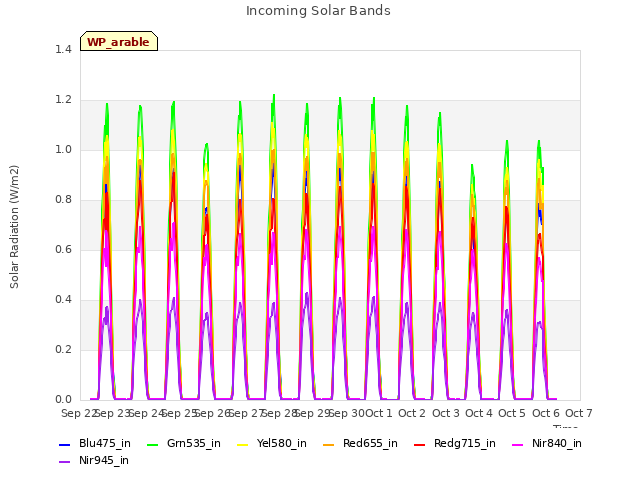The height and width of the screenshot is (480, 640).
Task: Click the green Grn535_in legend swatch
Action: (152, 444)
